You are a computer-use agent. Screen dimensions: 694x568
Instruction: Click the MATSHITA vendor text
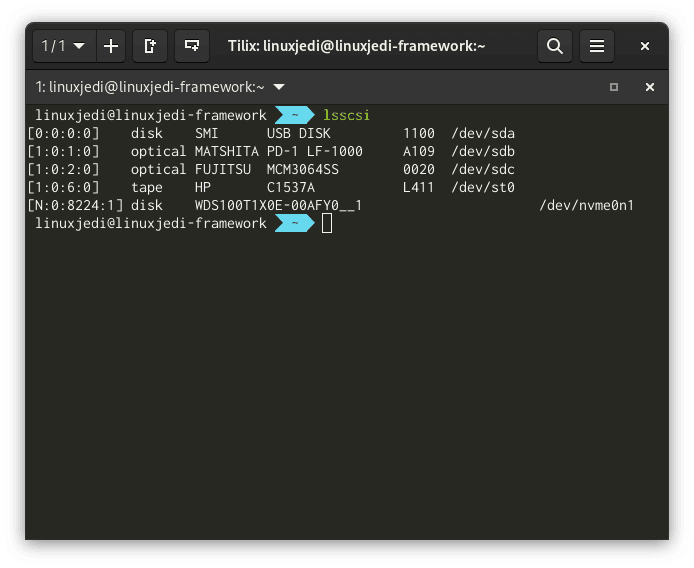[x=226, y=151]
